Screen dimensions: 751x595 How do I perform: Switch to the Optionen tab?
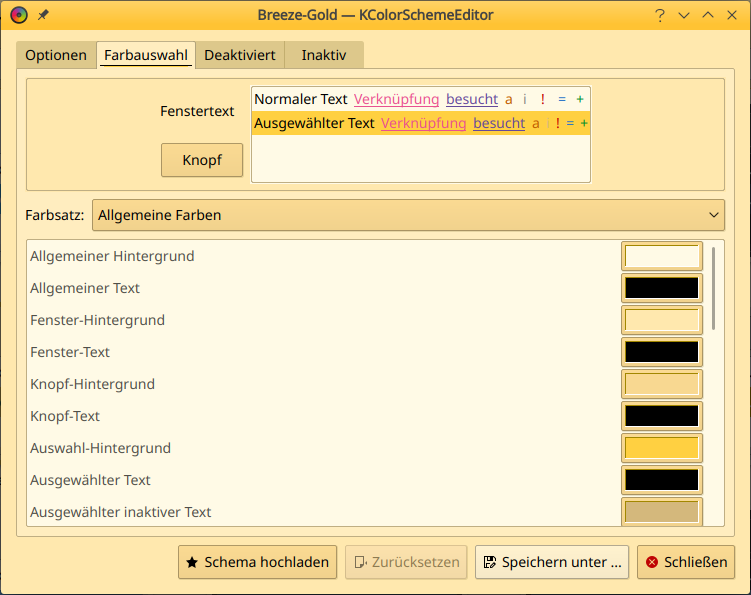[56, 55]
